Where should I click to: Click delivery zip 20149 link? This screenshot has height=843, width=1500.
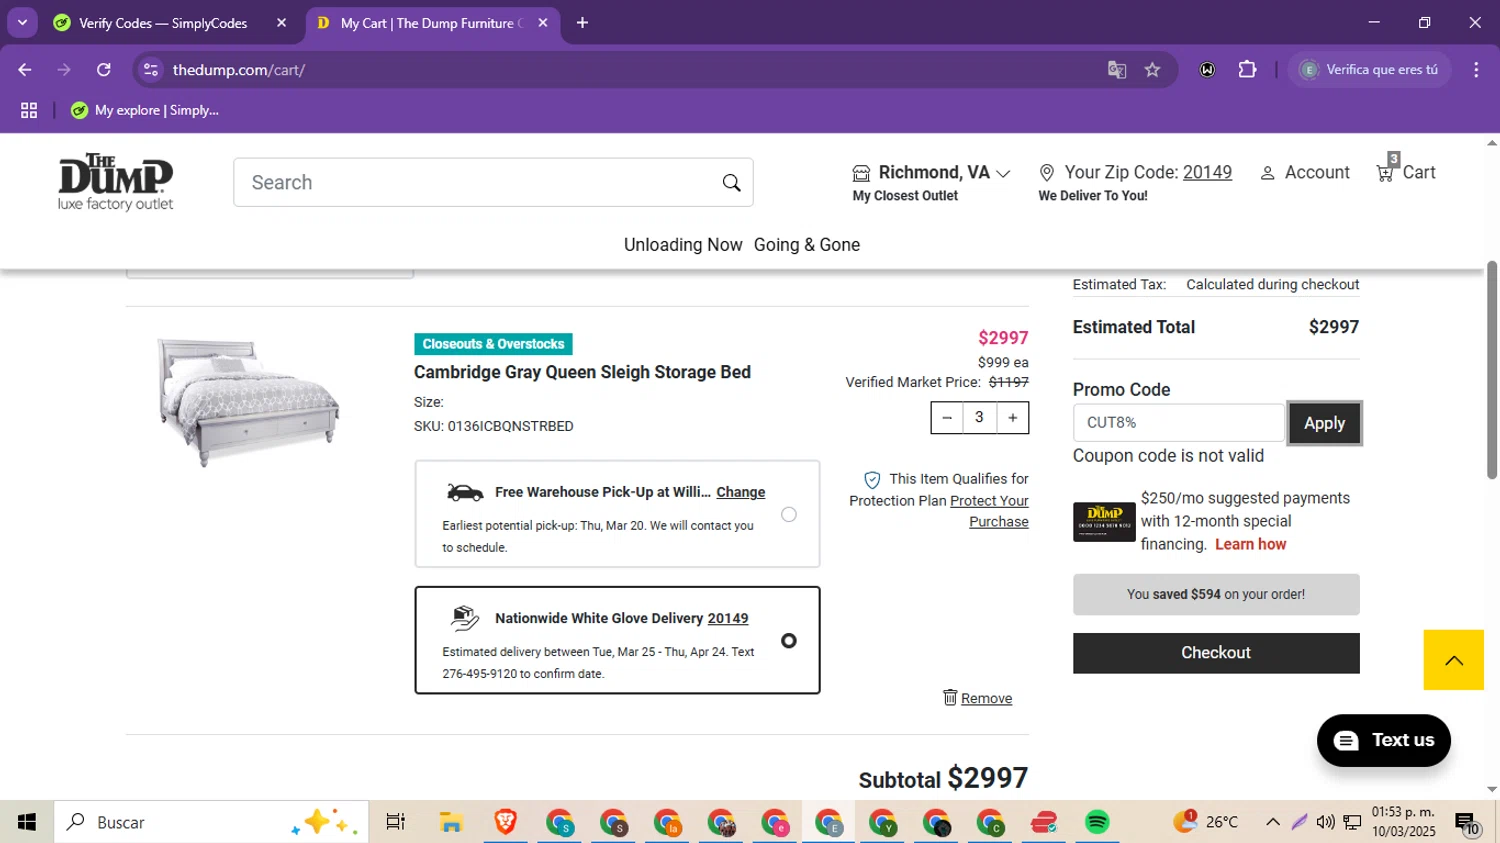click(x=728, y=618)
